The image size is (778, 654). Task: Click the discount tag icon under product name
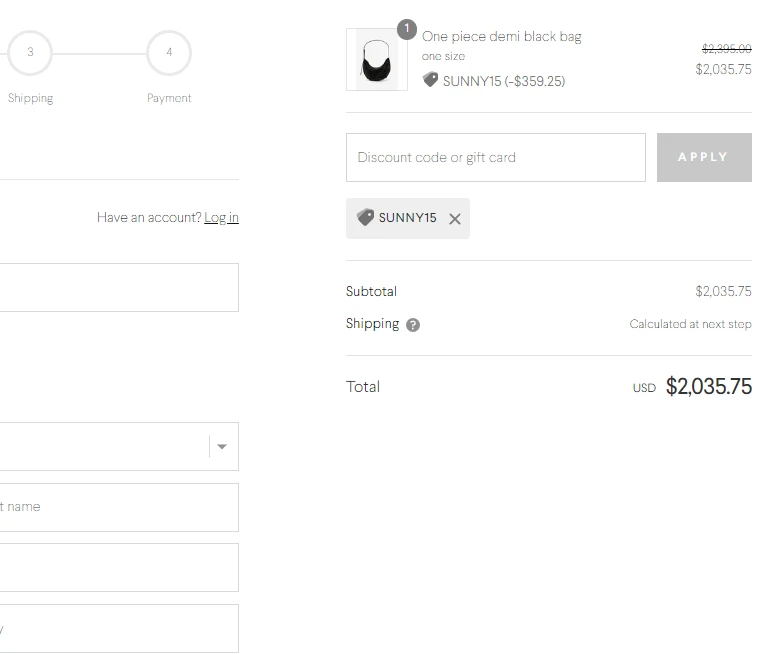click(x=430, y=79)
